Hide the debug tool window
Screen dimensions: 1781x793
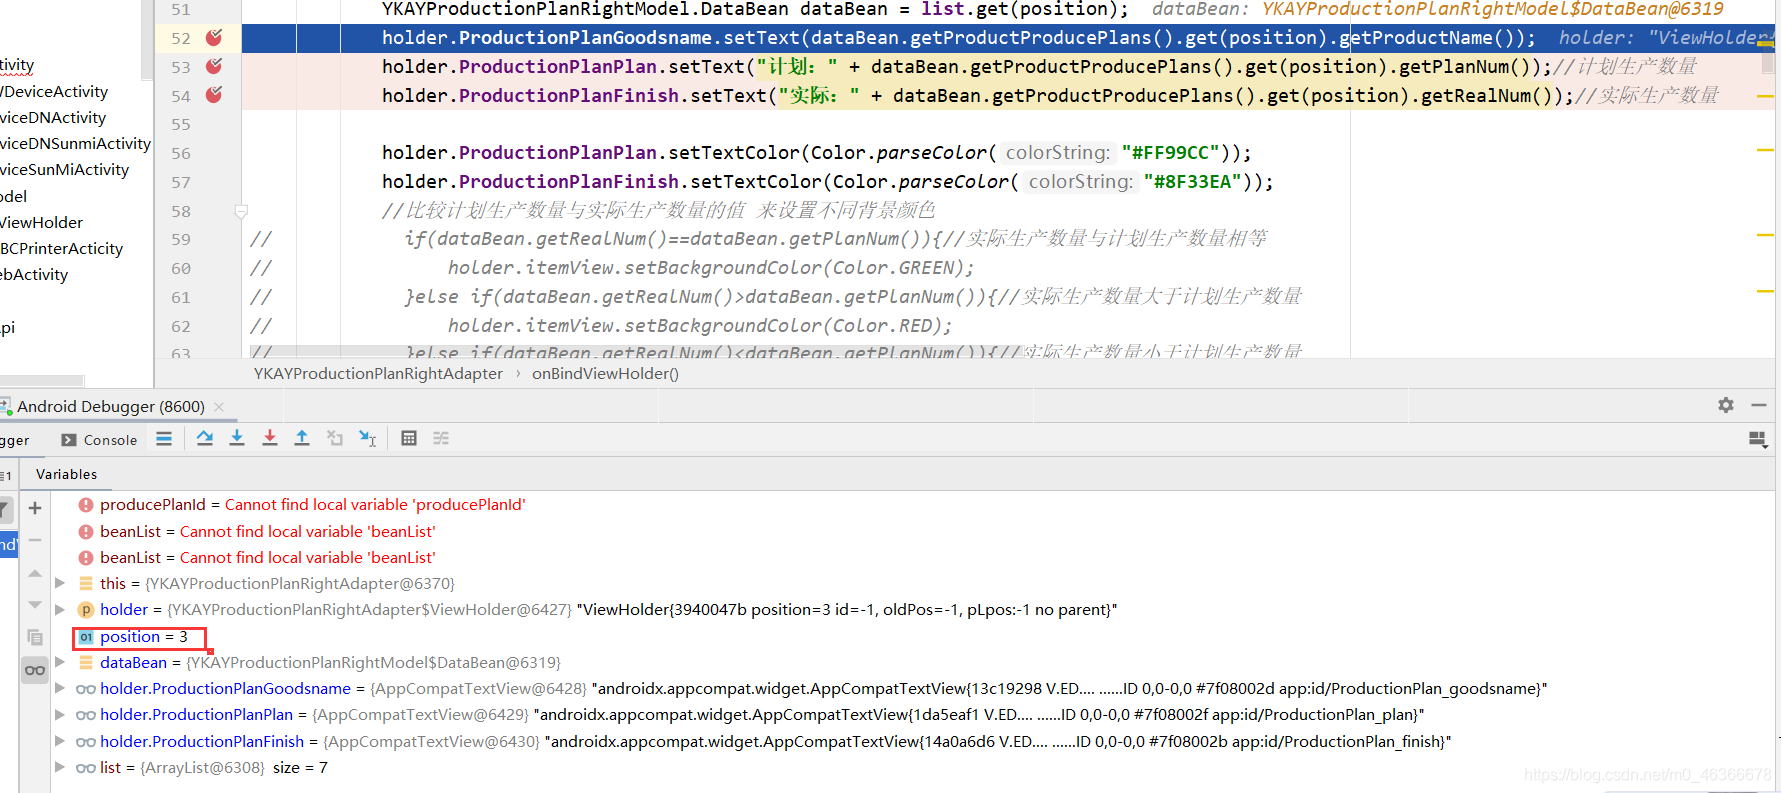click(1759, 405)
